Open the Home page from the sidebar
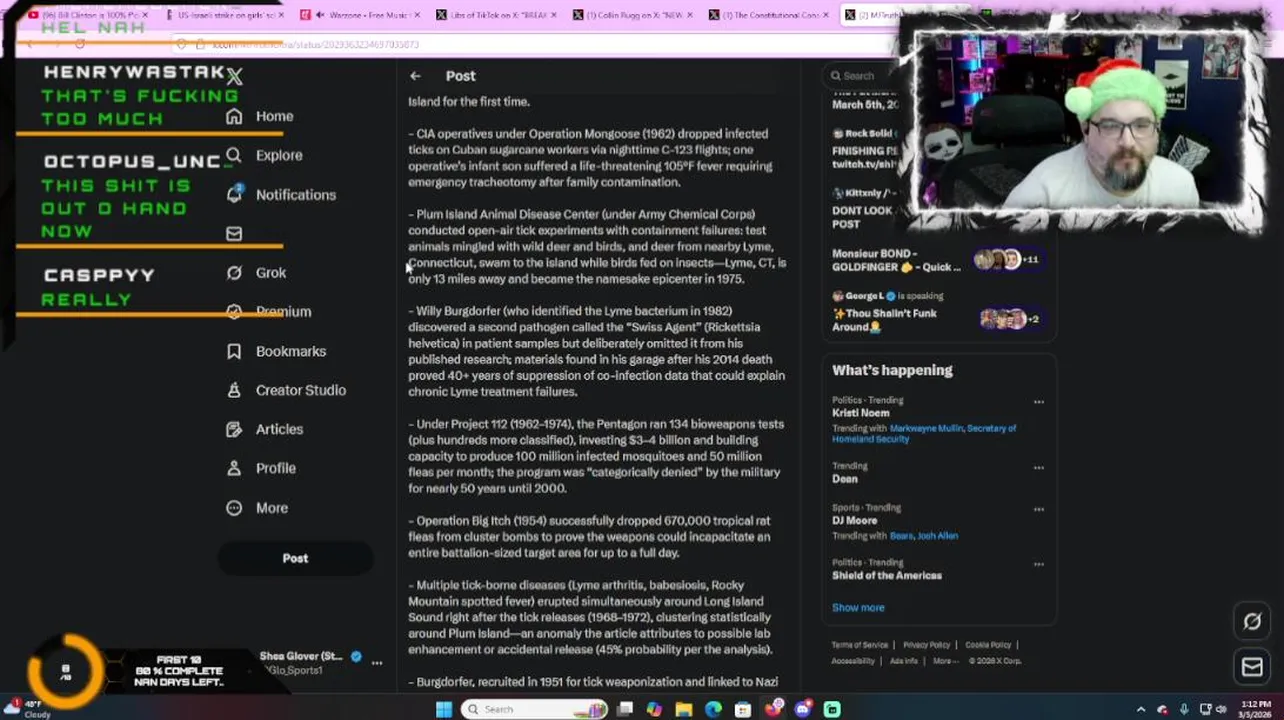Viewport: 1284px width, 720px height. (x=260, y=116)
